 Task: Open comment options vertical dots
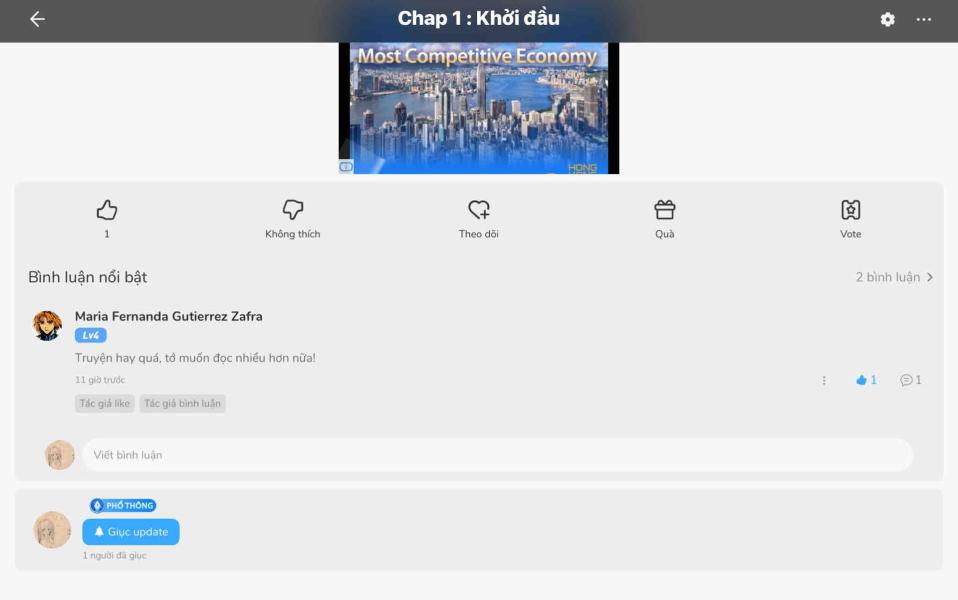824,381
